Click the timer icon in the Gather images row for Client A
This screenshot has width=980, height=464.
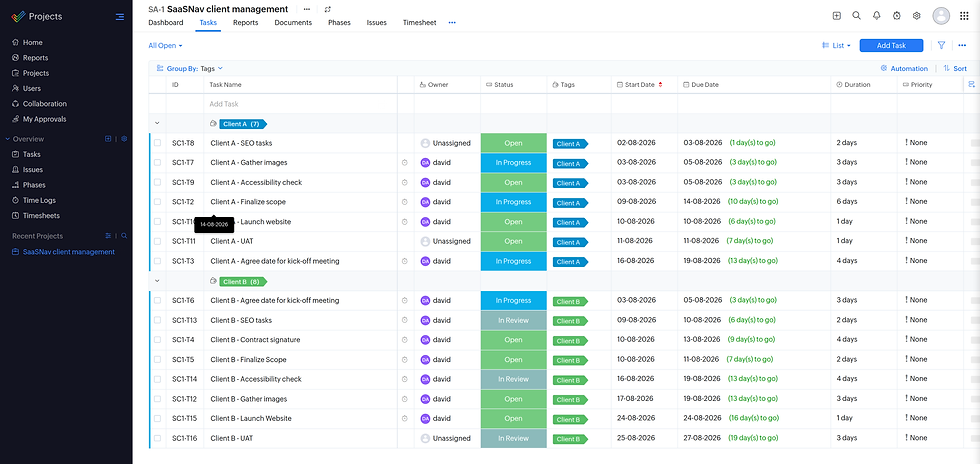[x=404, y=163]
